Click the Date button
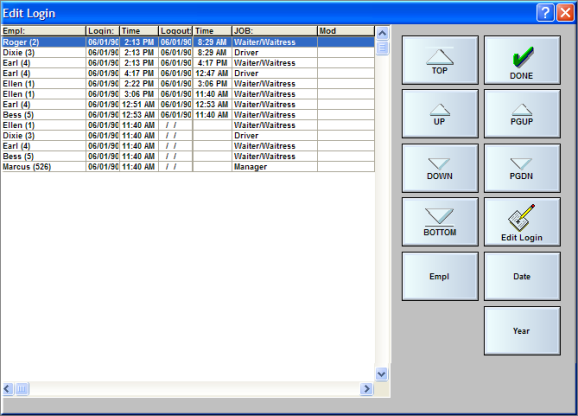Screen dimensions: 578x416 (522, 276)
